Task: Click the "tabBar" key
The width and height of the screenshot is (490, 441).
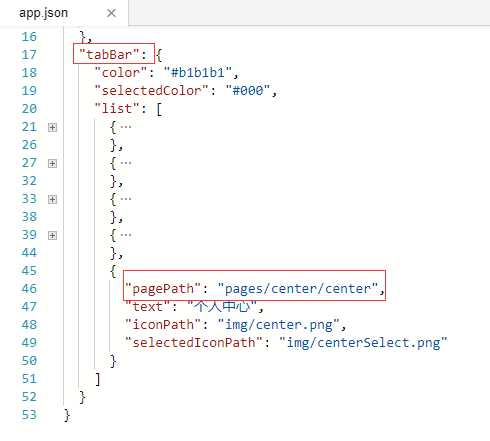Action: [x=109, y=54]
